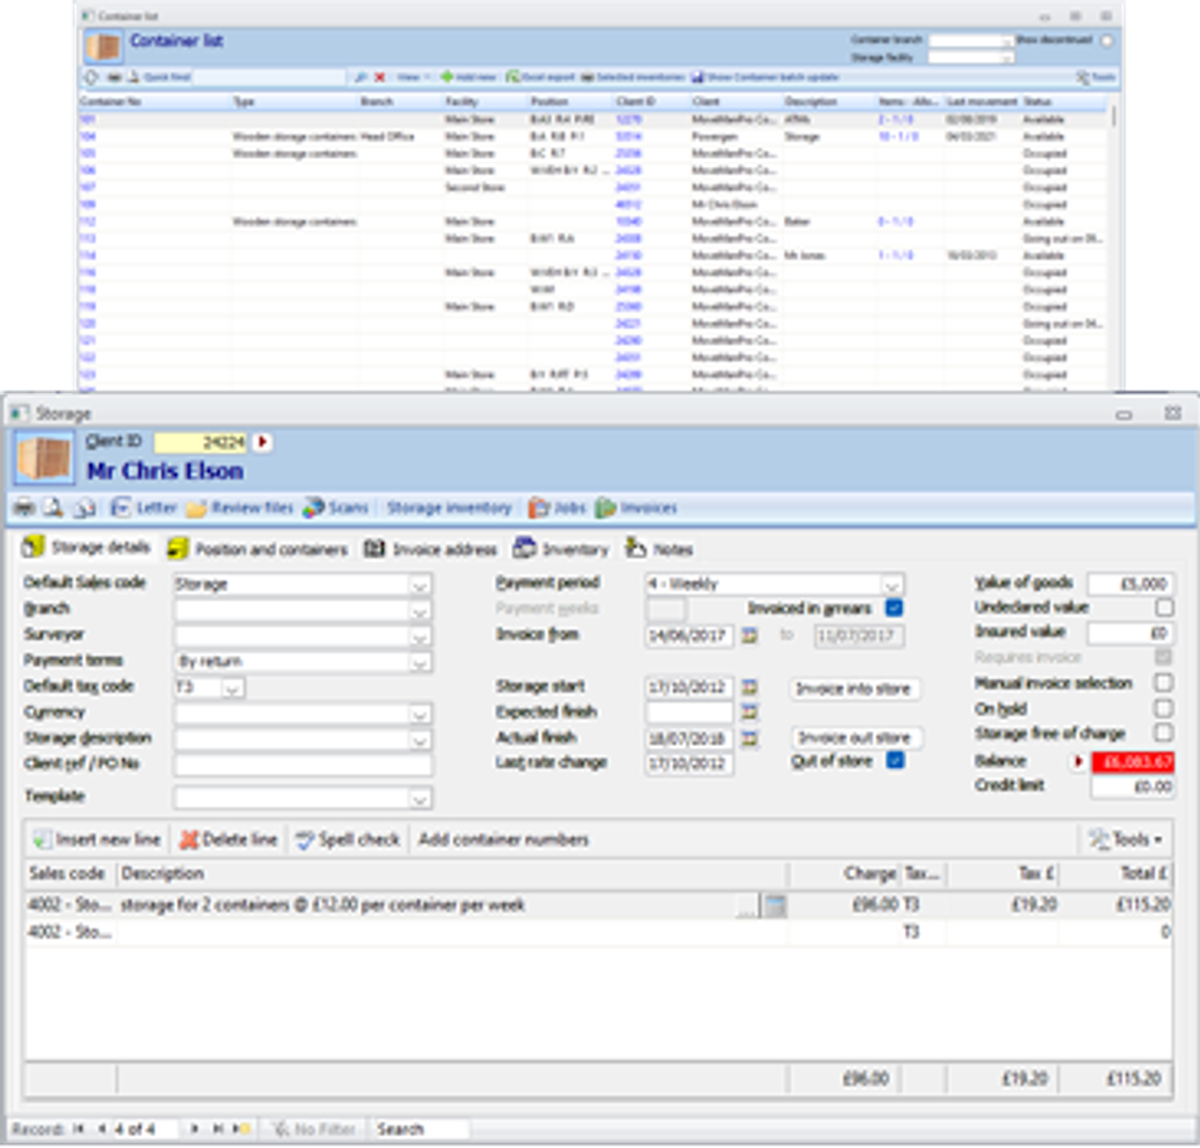Toggle Show discontinued in Container list
This screenshot has height=1148, width=1200.
tap(1107, 41)
